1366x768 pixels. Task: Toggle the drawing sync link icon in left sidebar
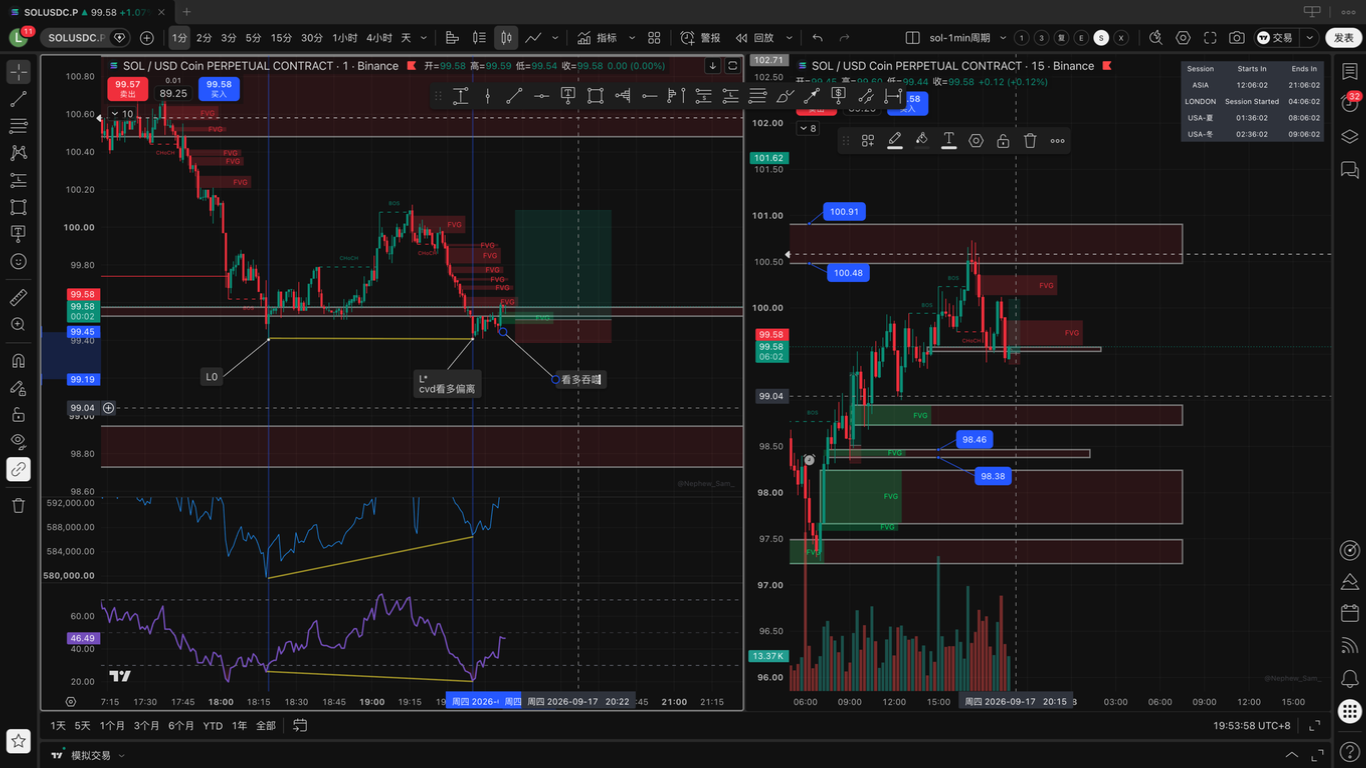pos(18,469)
